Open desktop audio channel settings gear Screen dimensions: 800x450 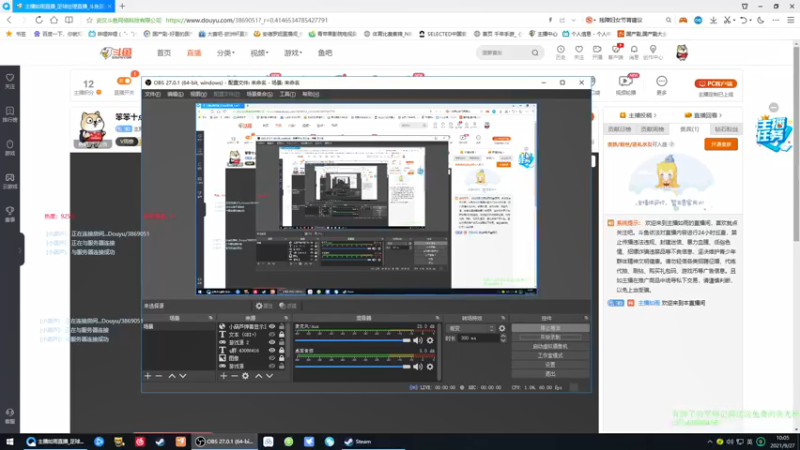click(x=430, y=366)
